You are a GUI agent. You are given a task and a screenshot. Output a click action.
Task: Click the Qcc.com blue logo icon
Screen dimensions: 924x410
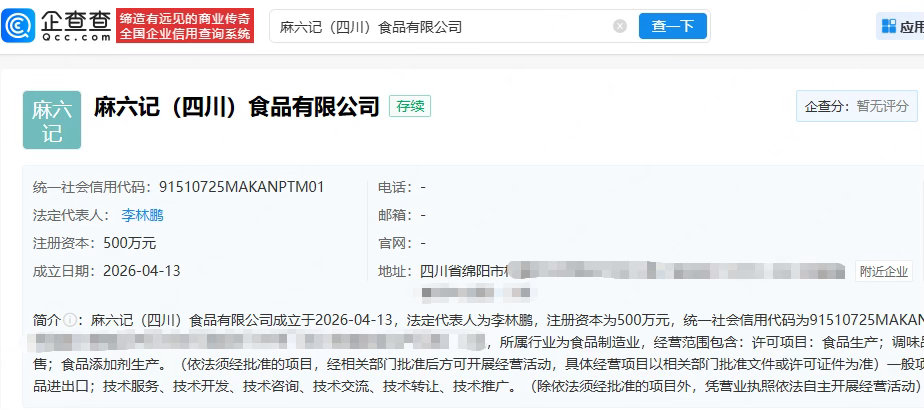point(18,26)
